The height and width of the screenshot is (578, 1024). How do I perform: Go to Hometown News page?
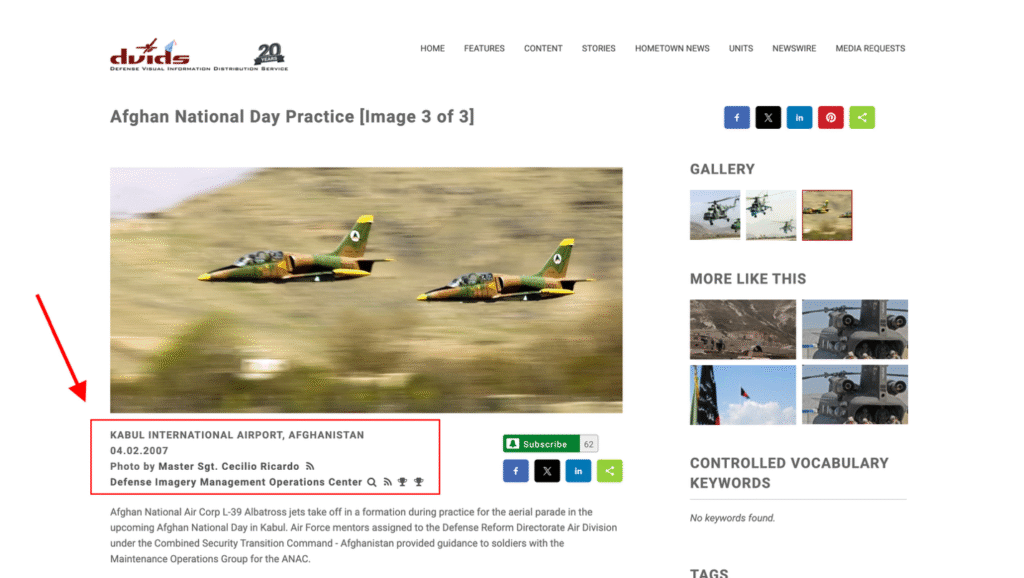pos(672,48)
